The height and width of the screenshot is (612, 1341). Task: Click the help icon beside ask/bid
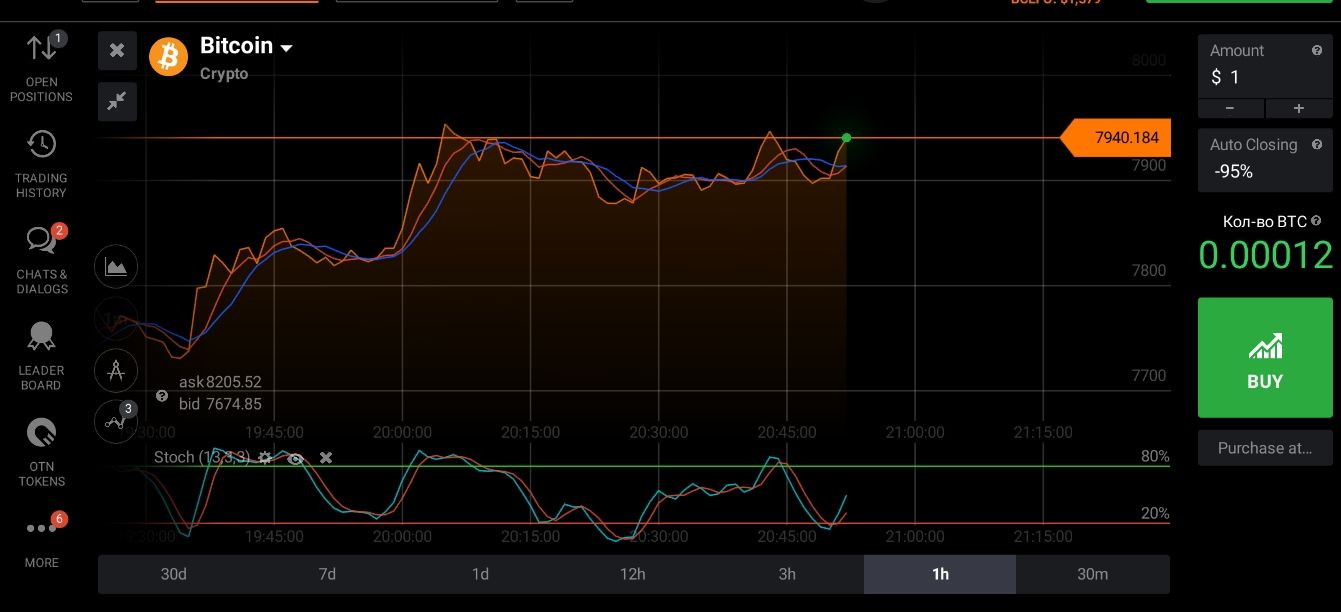pyautogui.click(x=162, y=396)
